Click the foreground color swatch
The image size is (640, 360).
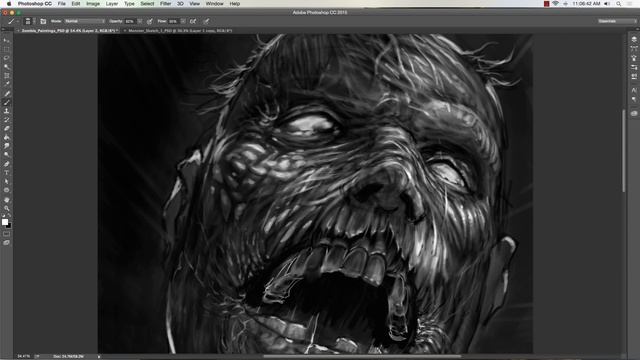click(5, 222)
